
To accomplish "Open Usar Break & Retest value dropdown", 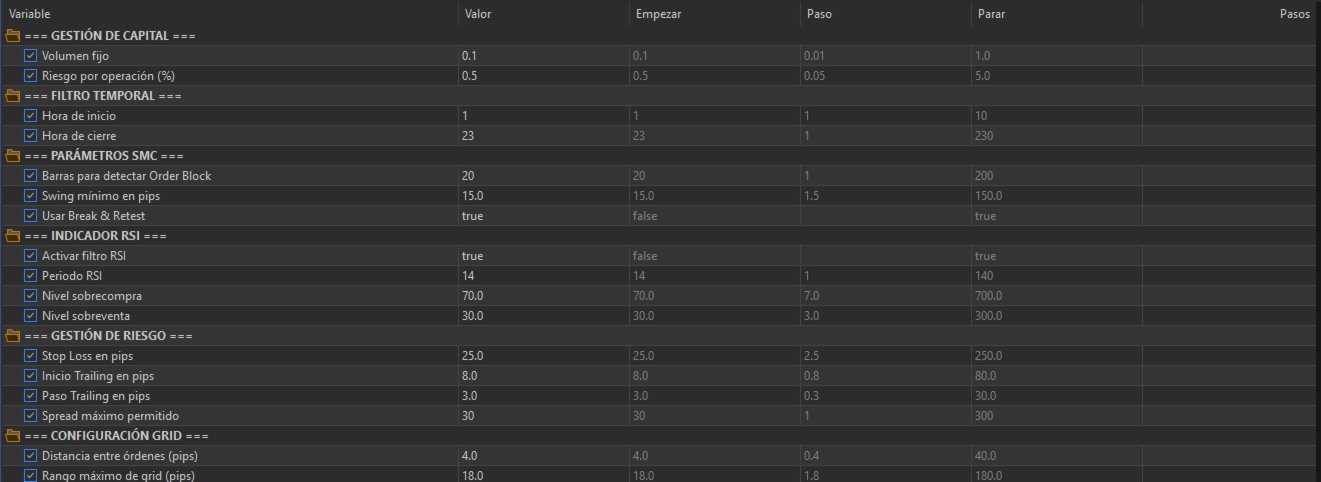I will point(542,216).
